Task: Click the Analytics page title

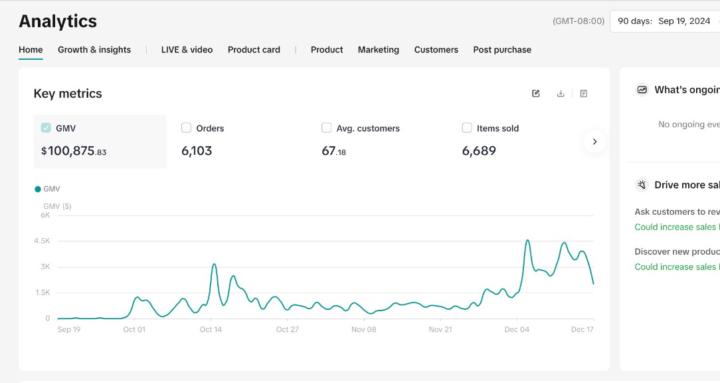Action: pos(58,21)
